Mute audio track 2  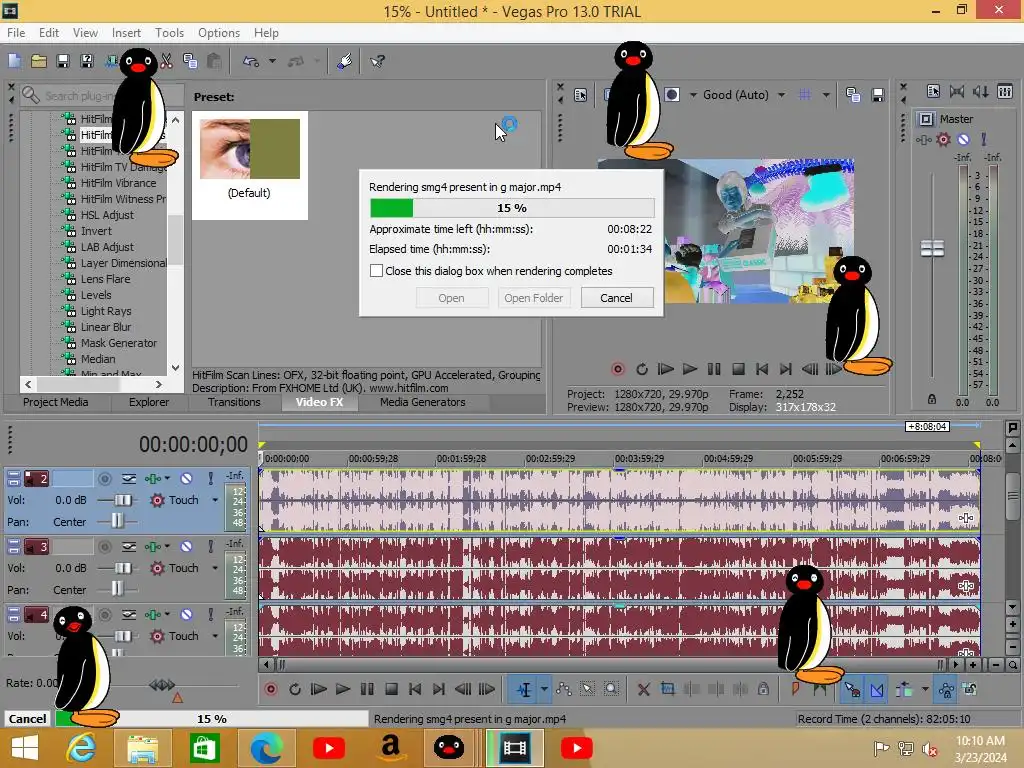click(x=186, y=479)
